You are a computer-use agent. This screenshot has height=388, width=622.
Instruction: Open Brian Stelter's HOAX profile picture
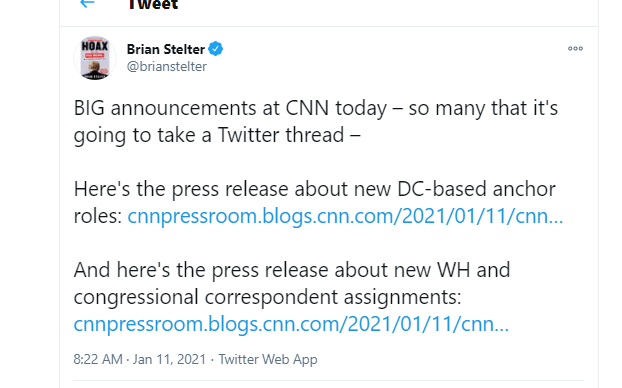(95, 58)
